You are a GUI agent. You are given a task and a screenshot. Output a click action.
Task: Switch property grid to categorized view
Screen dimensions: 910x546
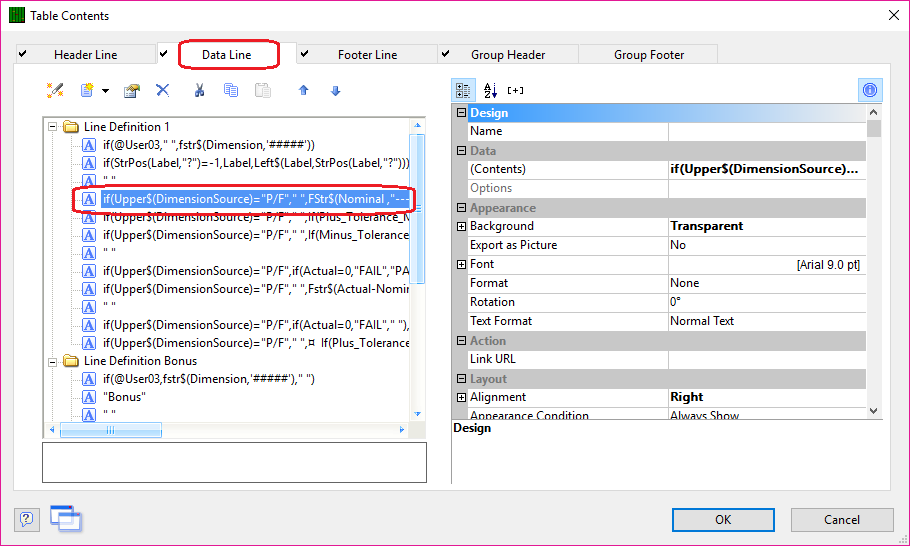pyautogui.click(x=463, y=90)
